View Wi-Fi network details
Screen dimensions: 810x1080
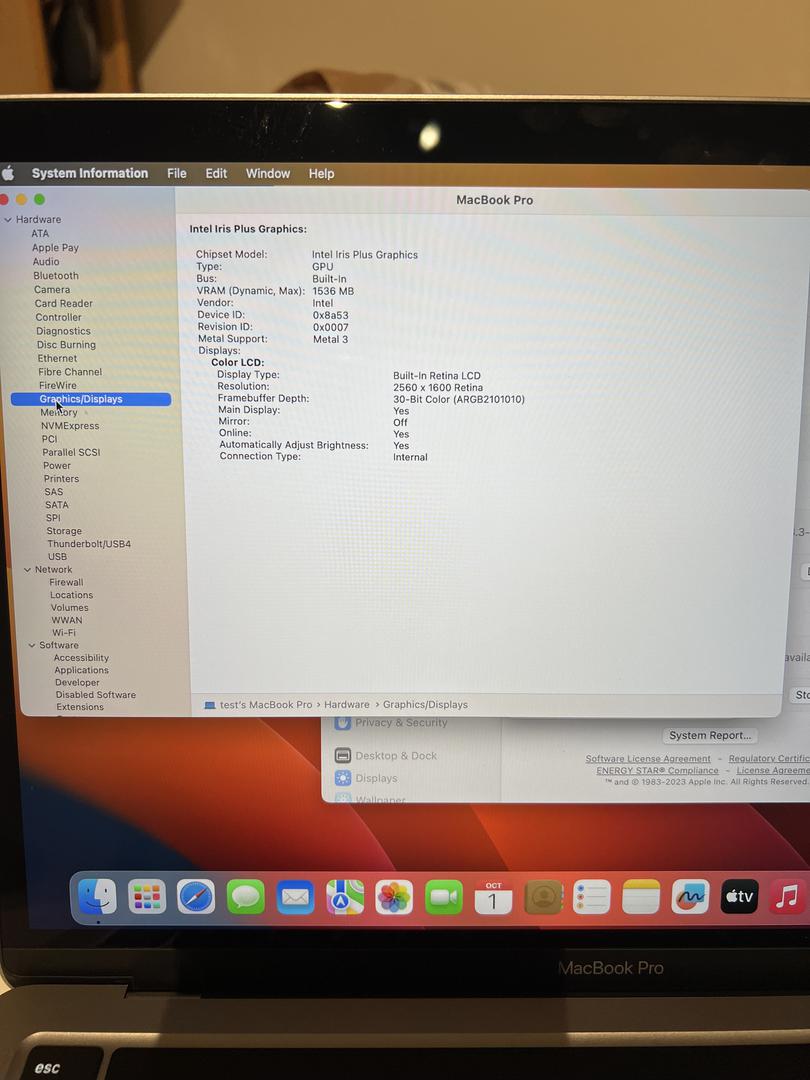point(64,633)
